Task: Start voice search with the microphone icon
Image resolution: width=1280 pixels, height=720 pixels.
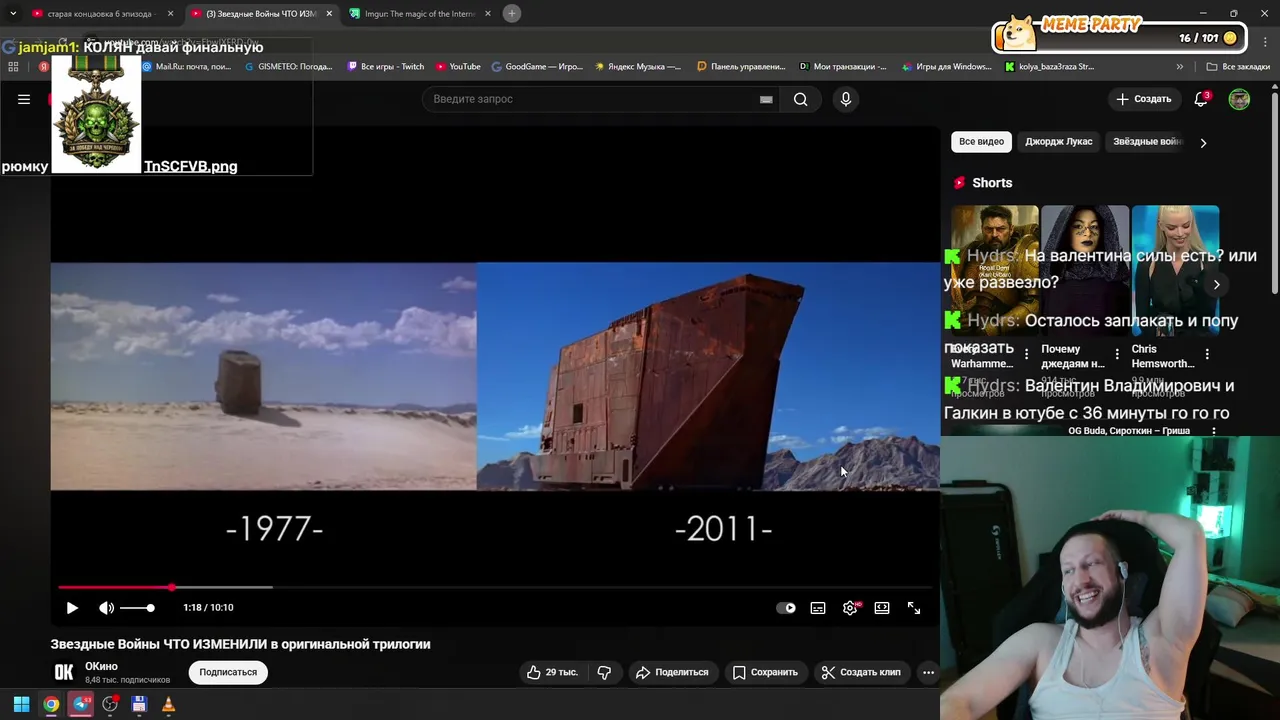Action: 846,99
